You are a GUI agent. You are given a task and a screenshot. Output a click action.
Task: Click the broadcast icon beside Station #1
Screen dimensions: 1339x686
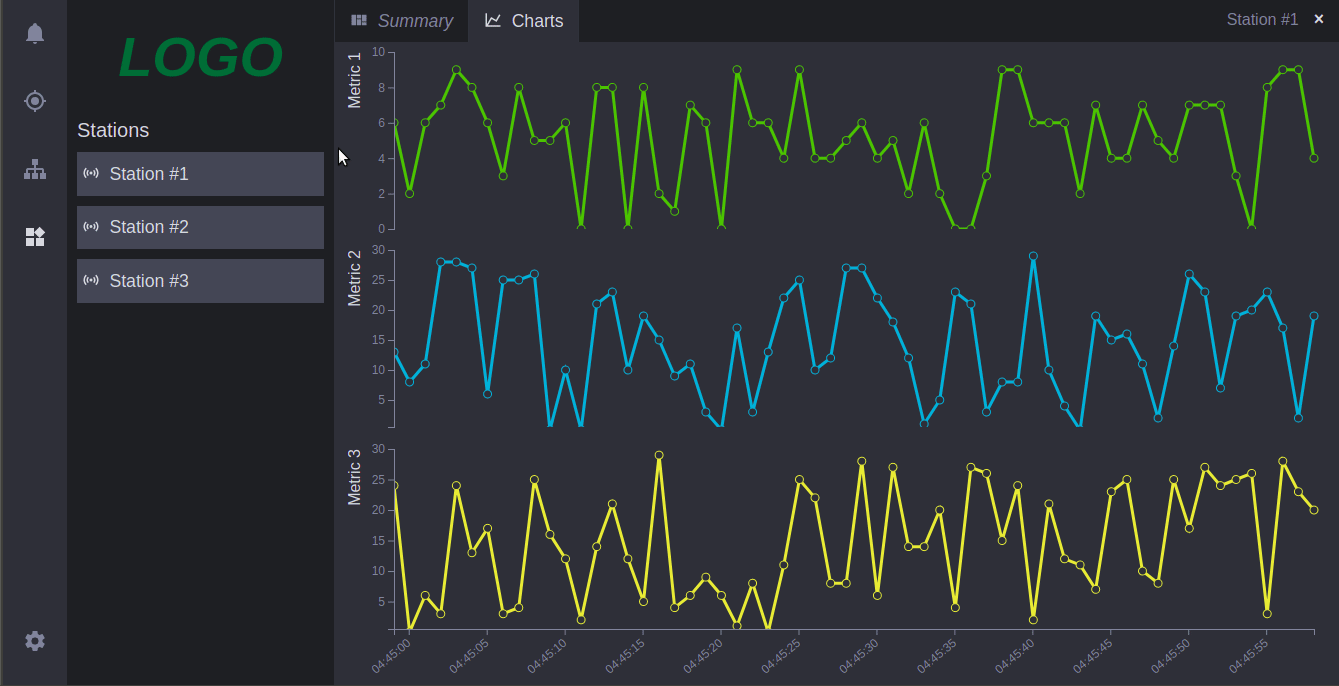(x=92, y=173)
